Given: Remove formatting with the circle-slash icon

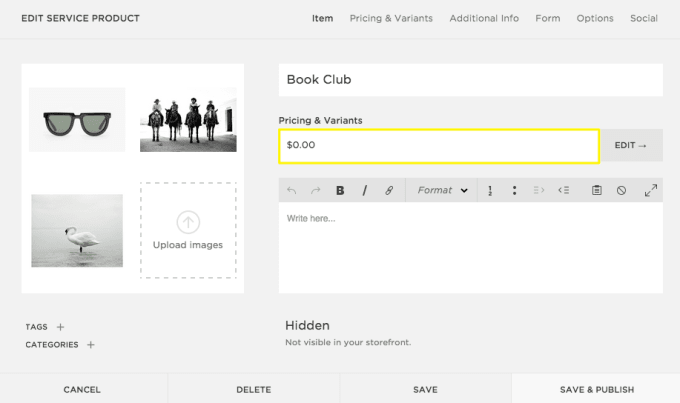Looking at the screenshot, I should 621,190.
